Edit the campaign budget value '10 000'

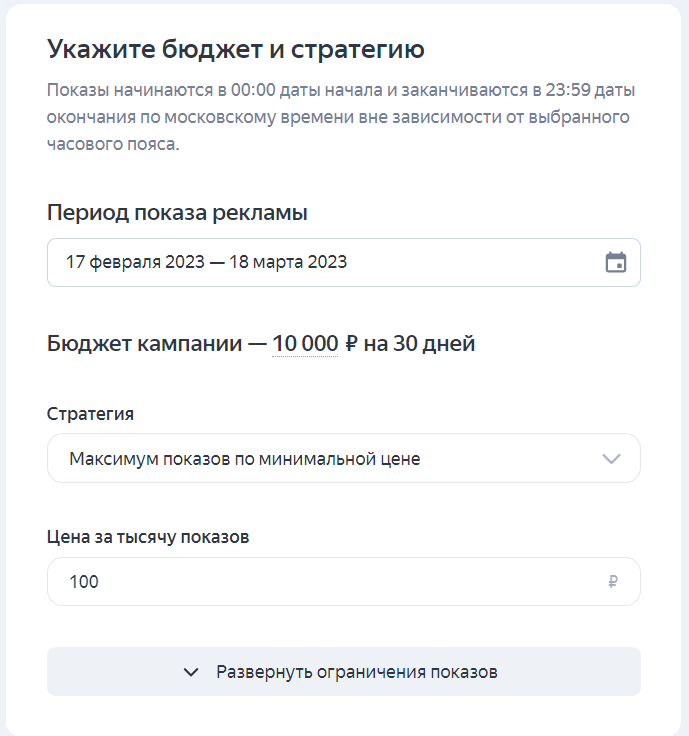point(305,344)
